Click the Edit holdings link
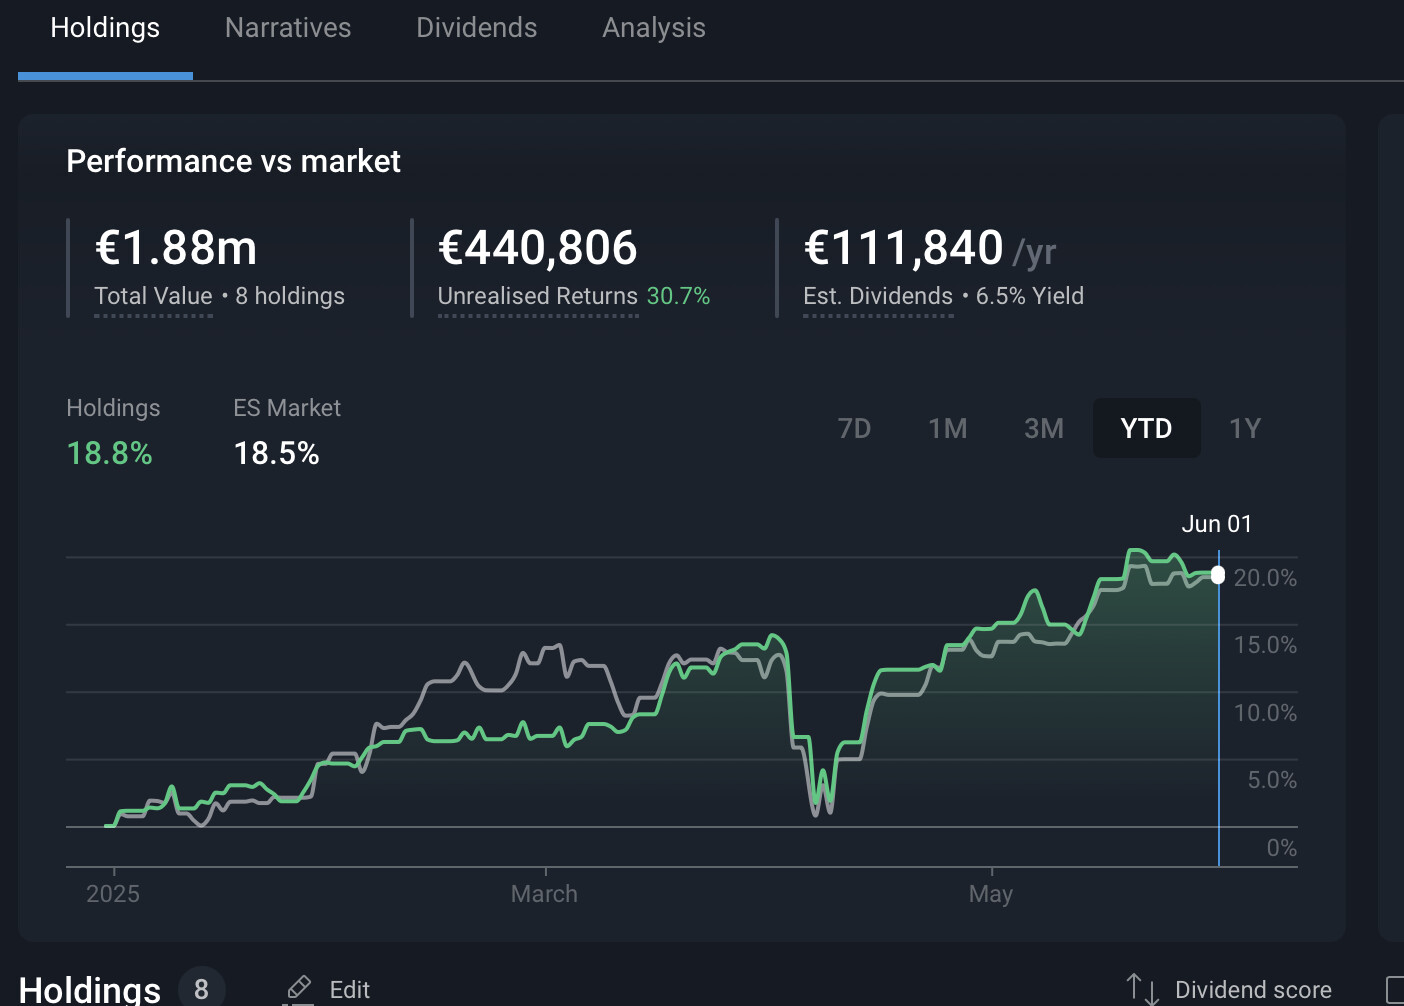 349,990
